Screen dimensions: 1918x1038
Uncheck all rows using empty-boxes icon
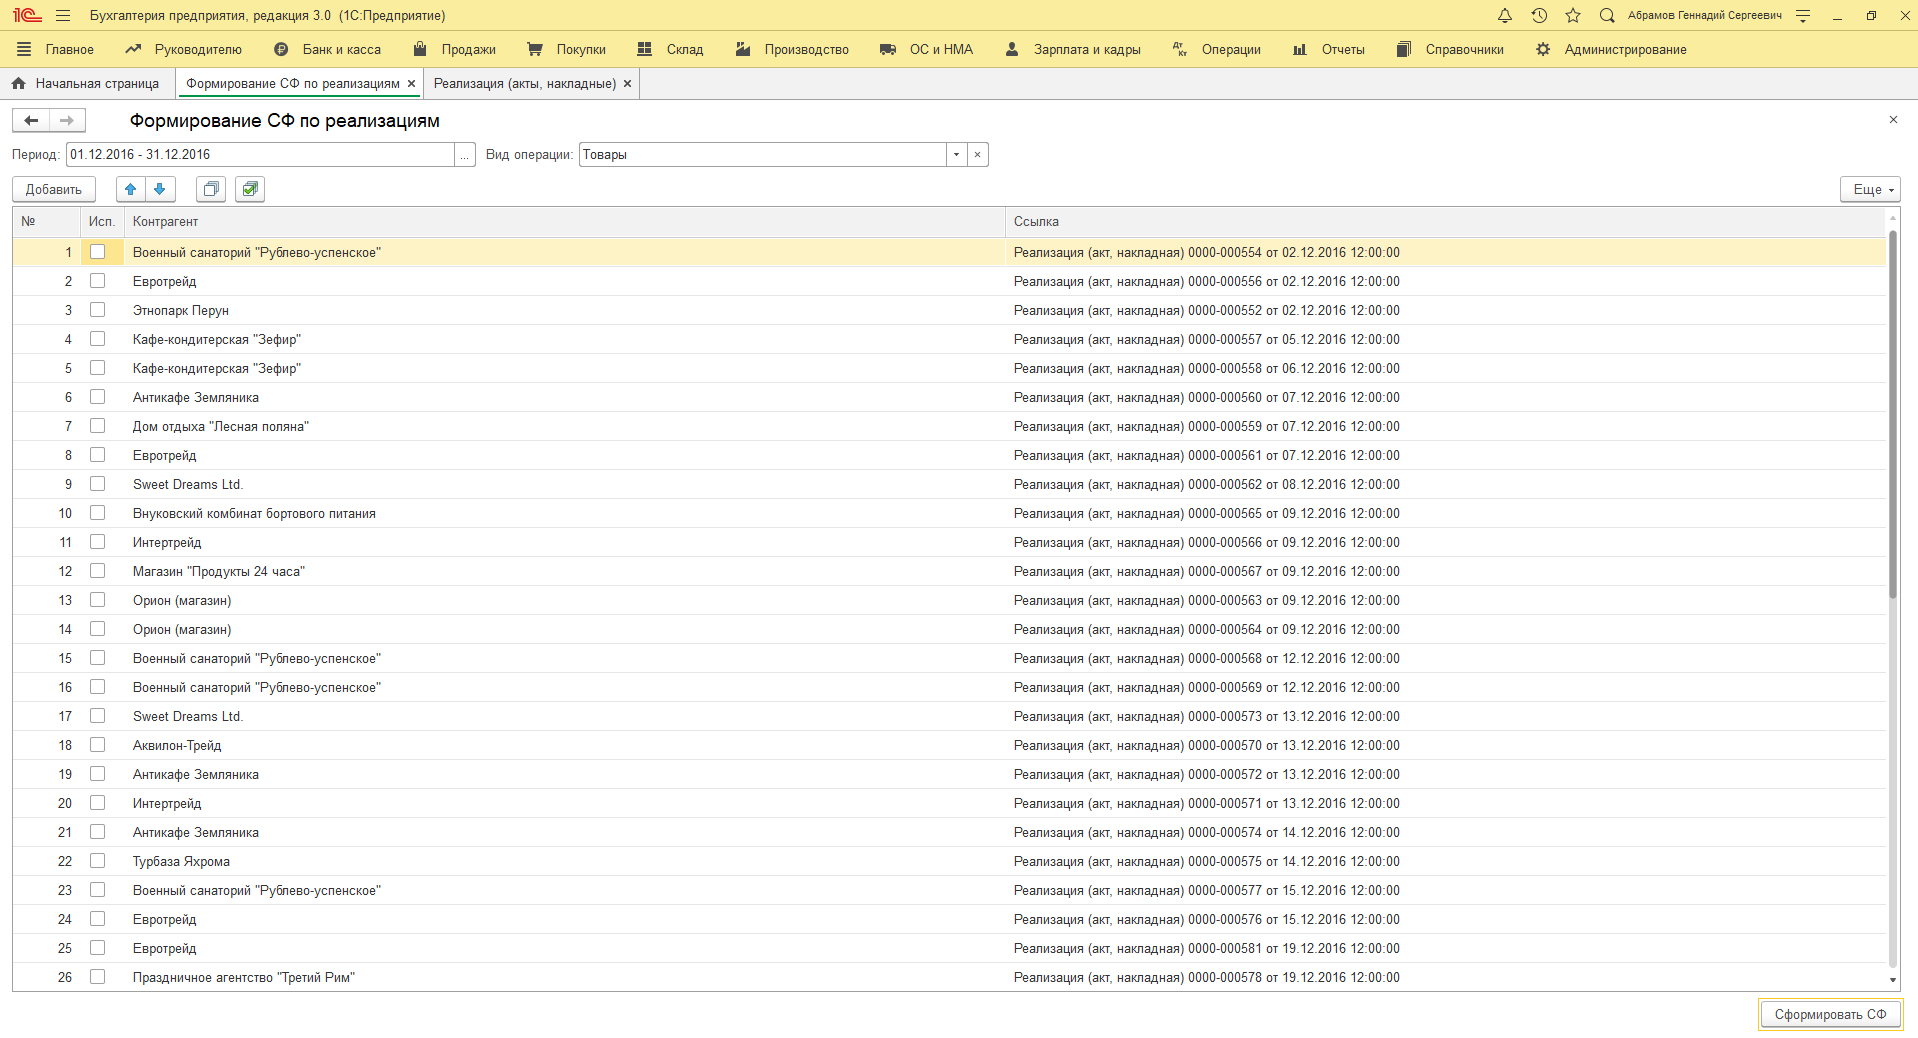point(211,189)
